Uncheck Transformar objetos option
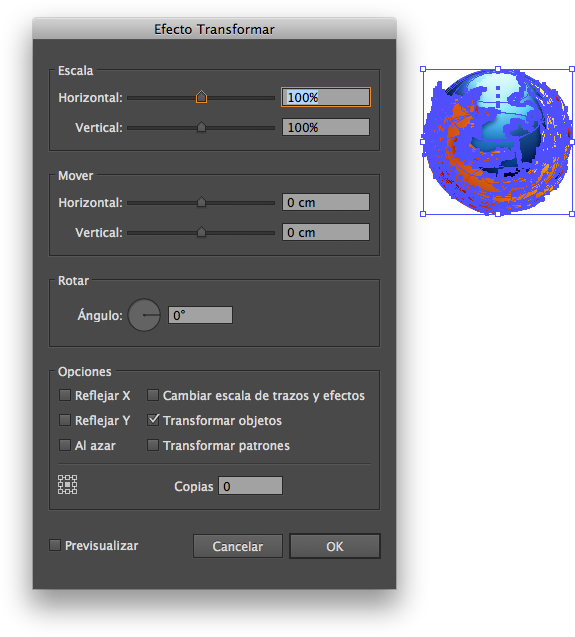This screenshot has height=637, width=575. coord(153,420)
